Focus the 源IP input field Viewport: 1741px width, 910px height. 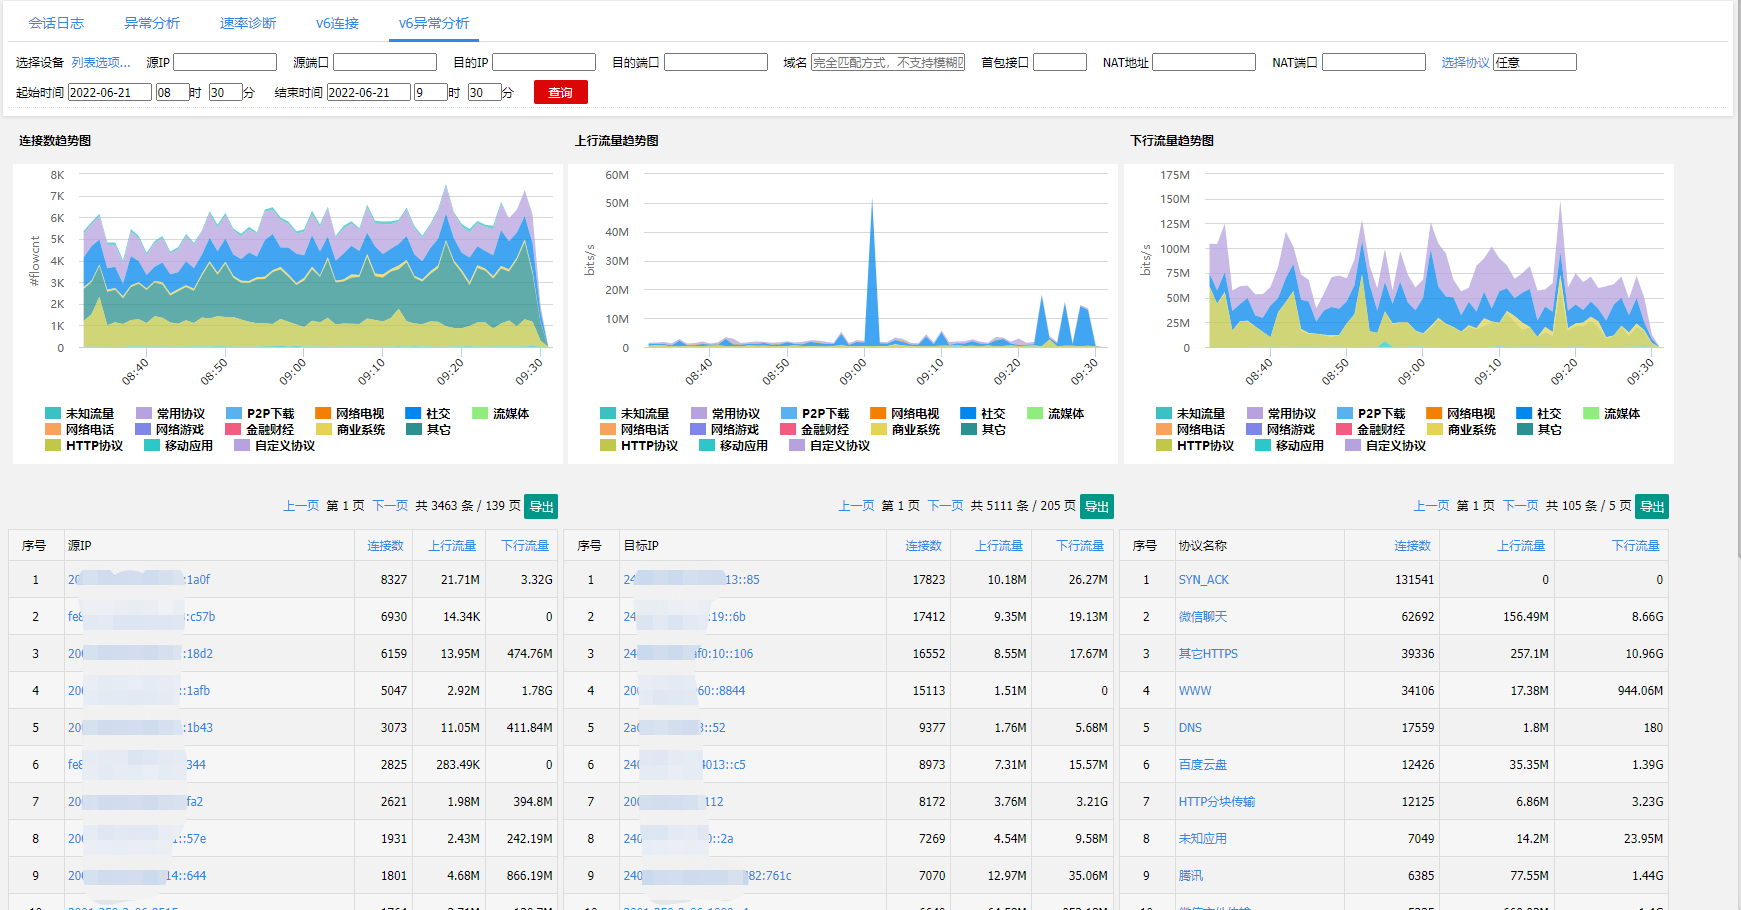tap(225, 62)
